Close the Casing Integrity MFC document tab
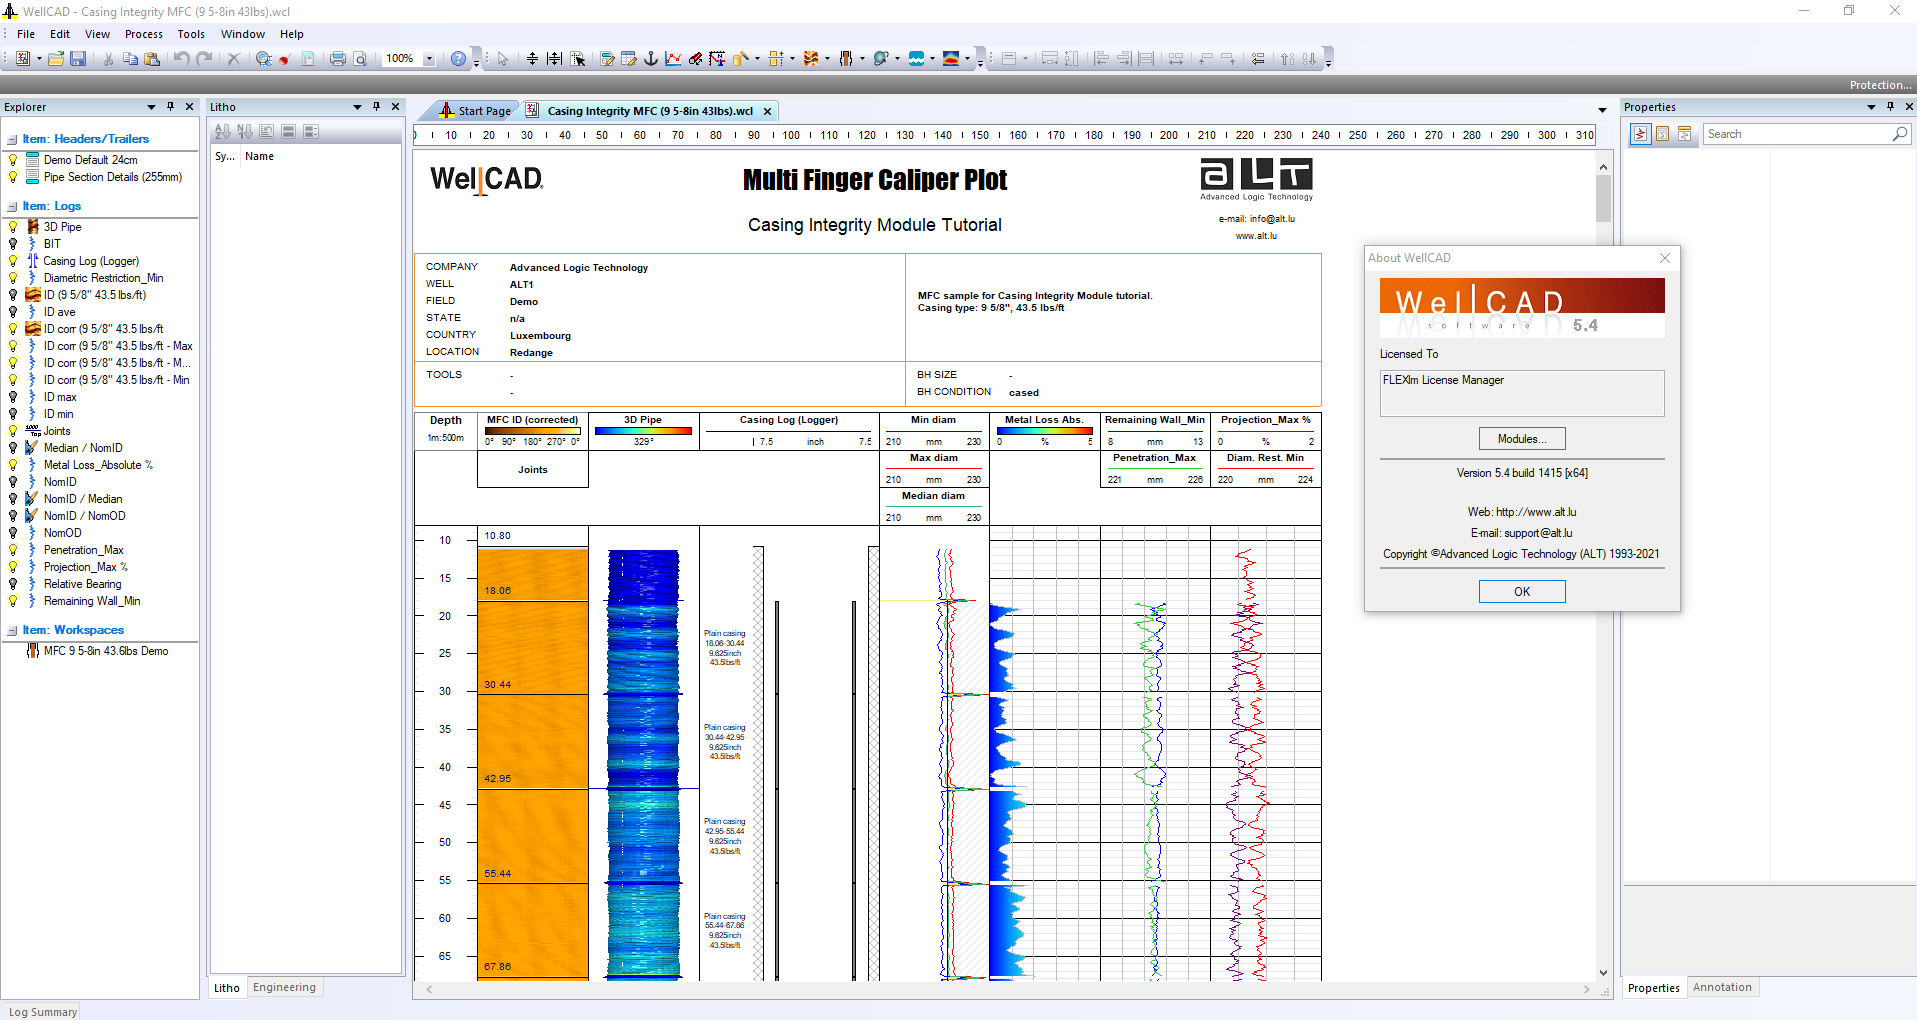The width and height of the screenshot is (1917, 1020). click(x=767, y=111)
